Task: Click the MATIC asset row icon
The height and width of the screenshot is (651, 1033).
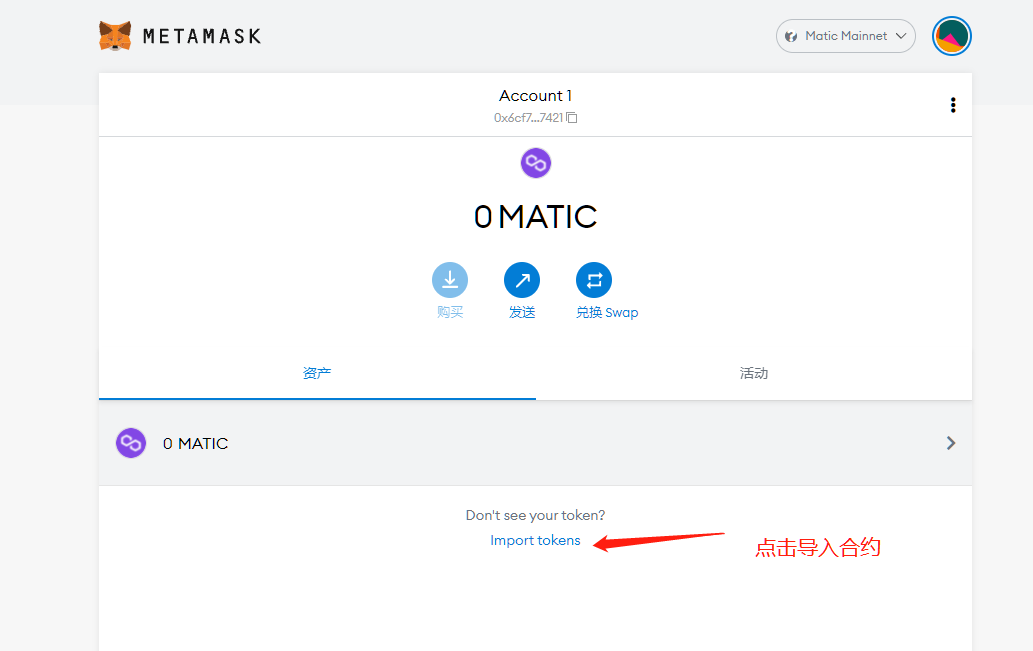Action: pos(131,443)
